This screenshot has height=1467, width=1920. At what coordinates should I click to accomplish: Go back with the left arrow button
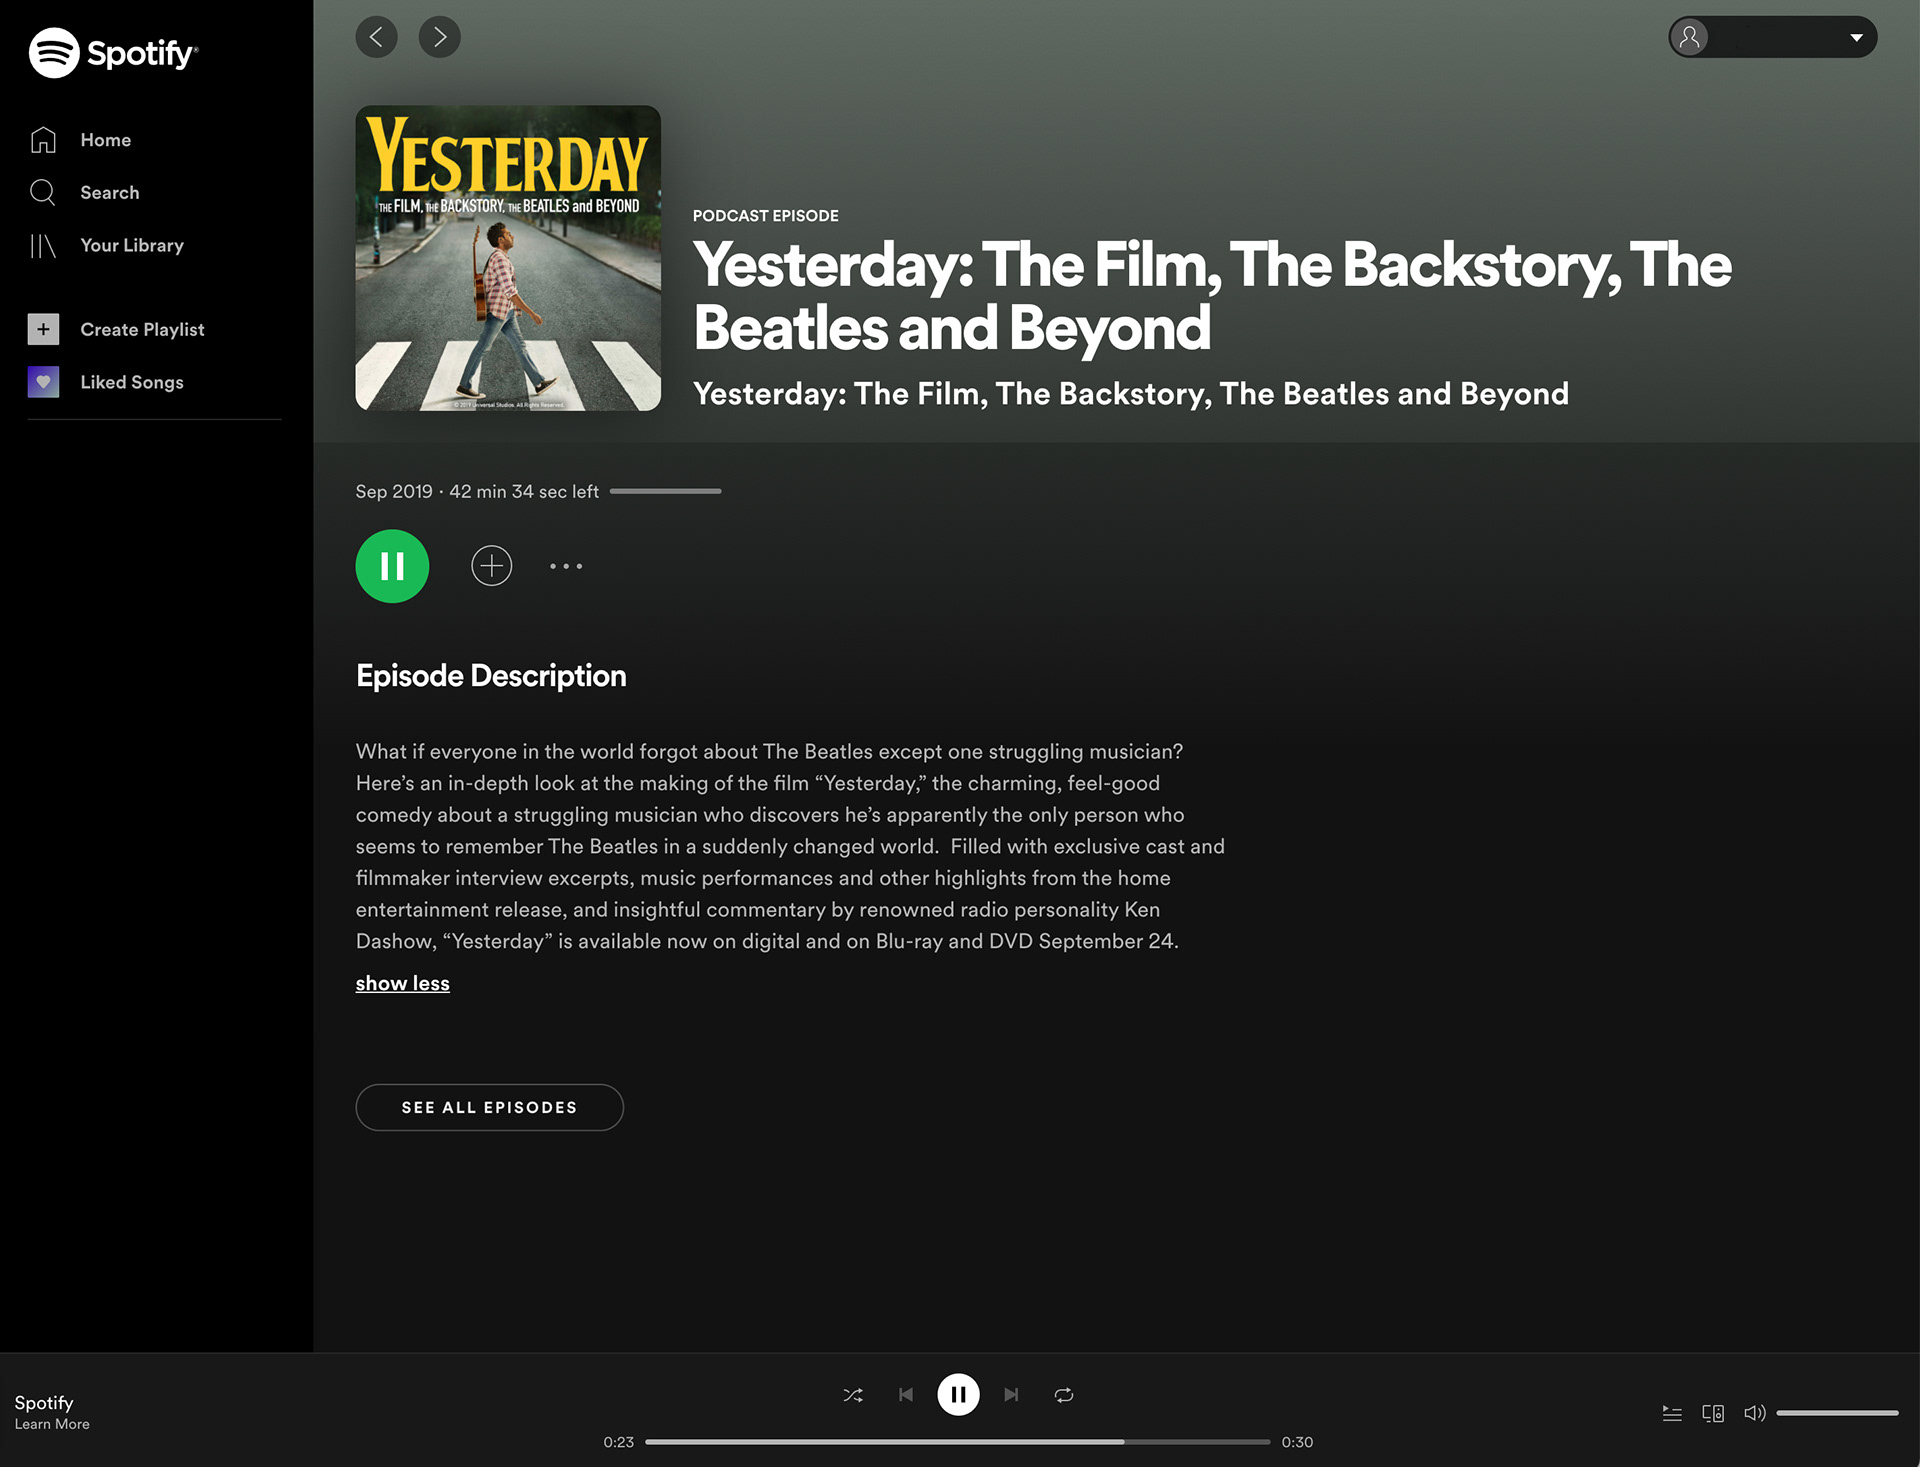click(376, 37)
